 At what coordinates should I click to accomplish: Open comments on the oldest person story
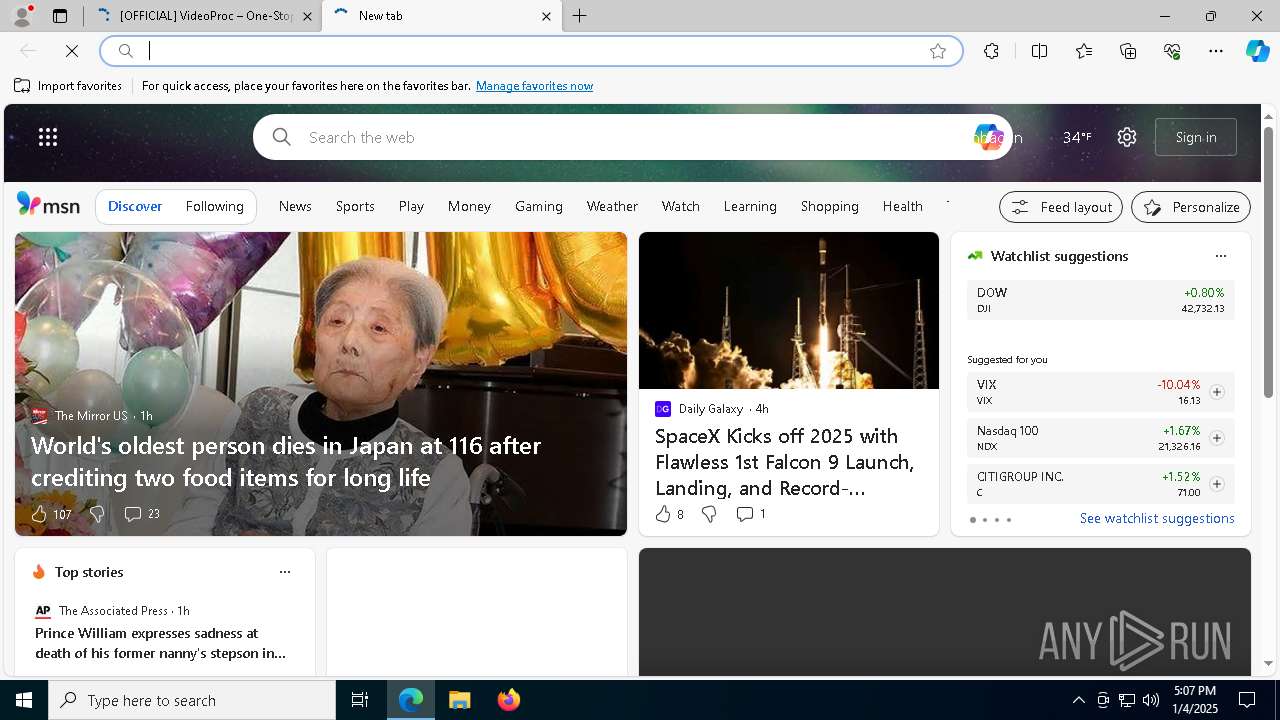(x=133, y=514)
